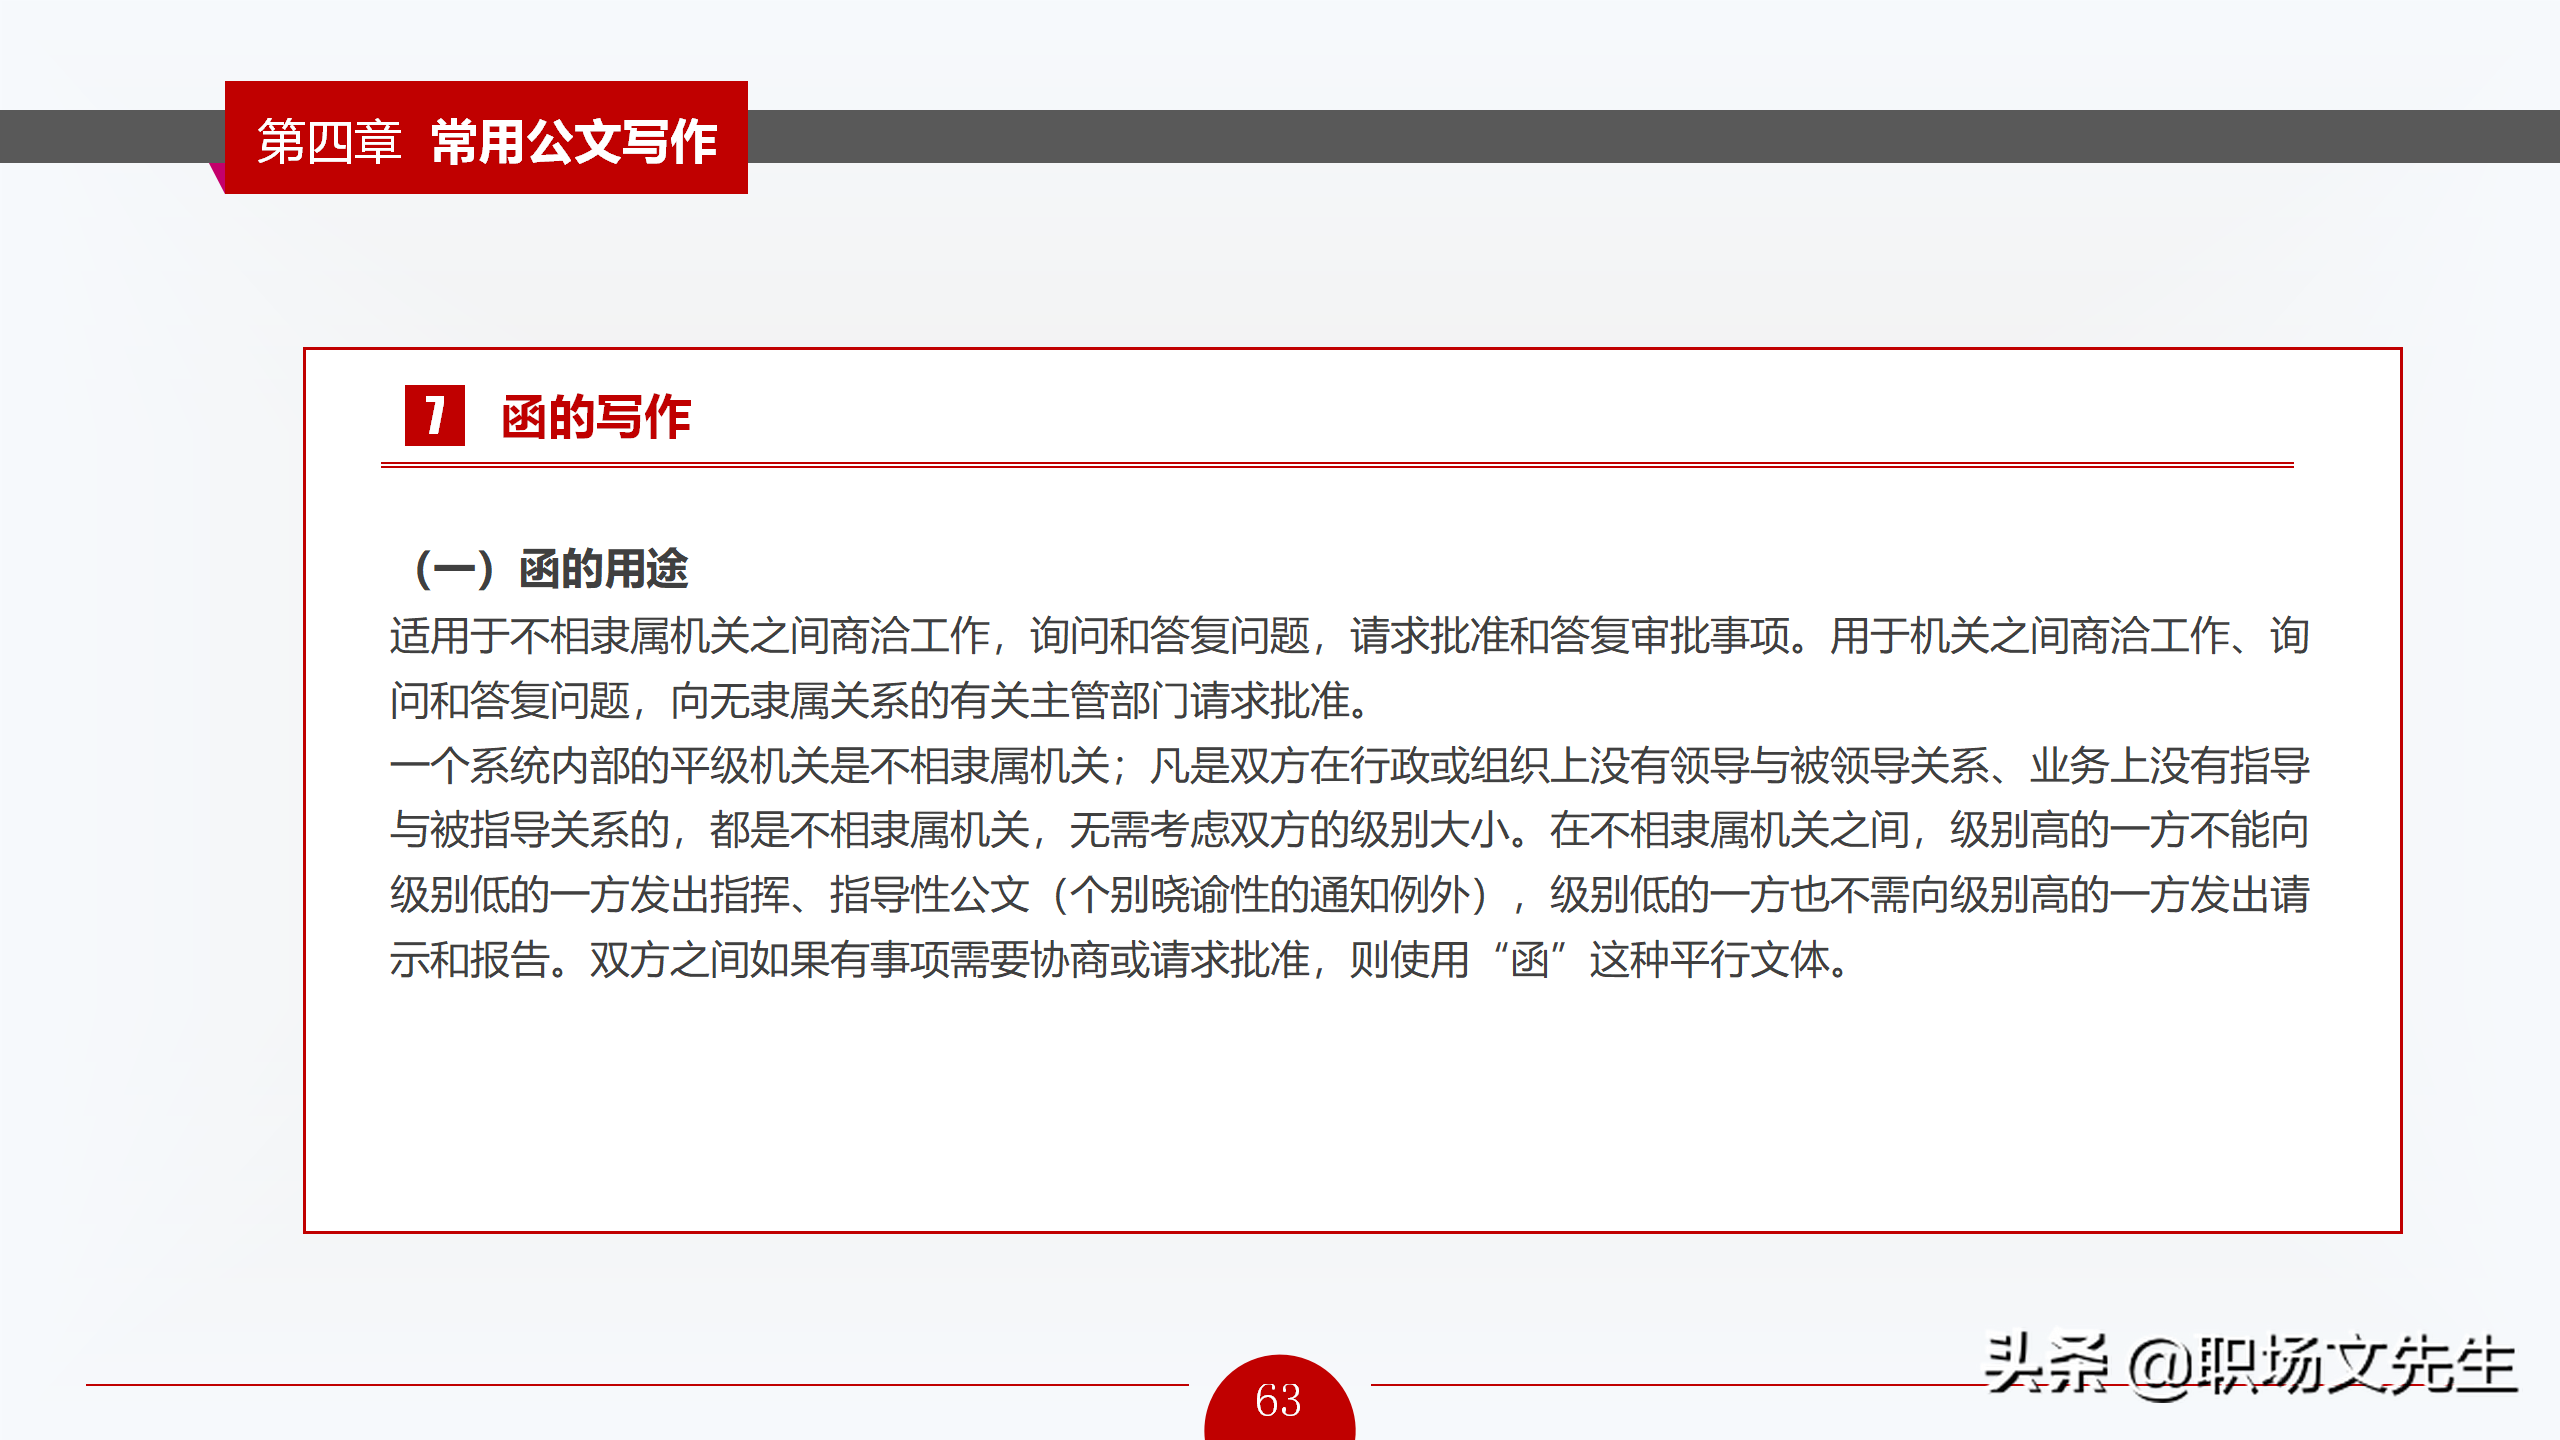Click the red footer line left of the page number

636,1385
